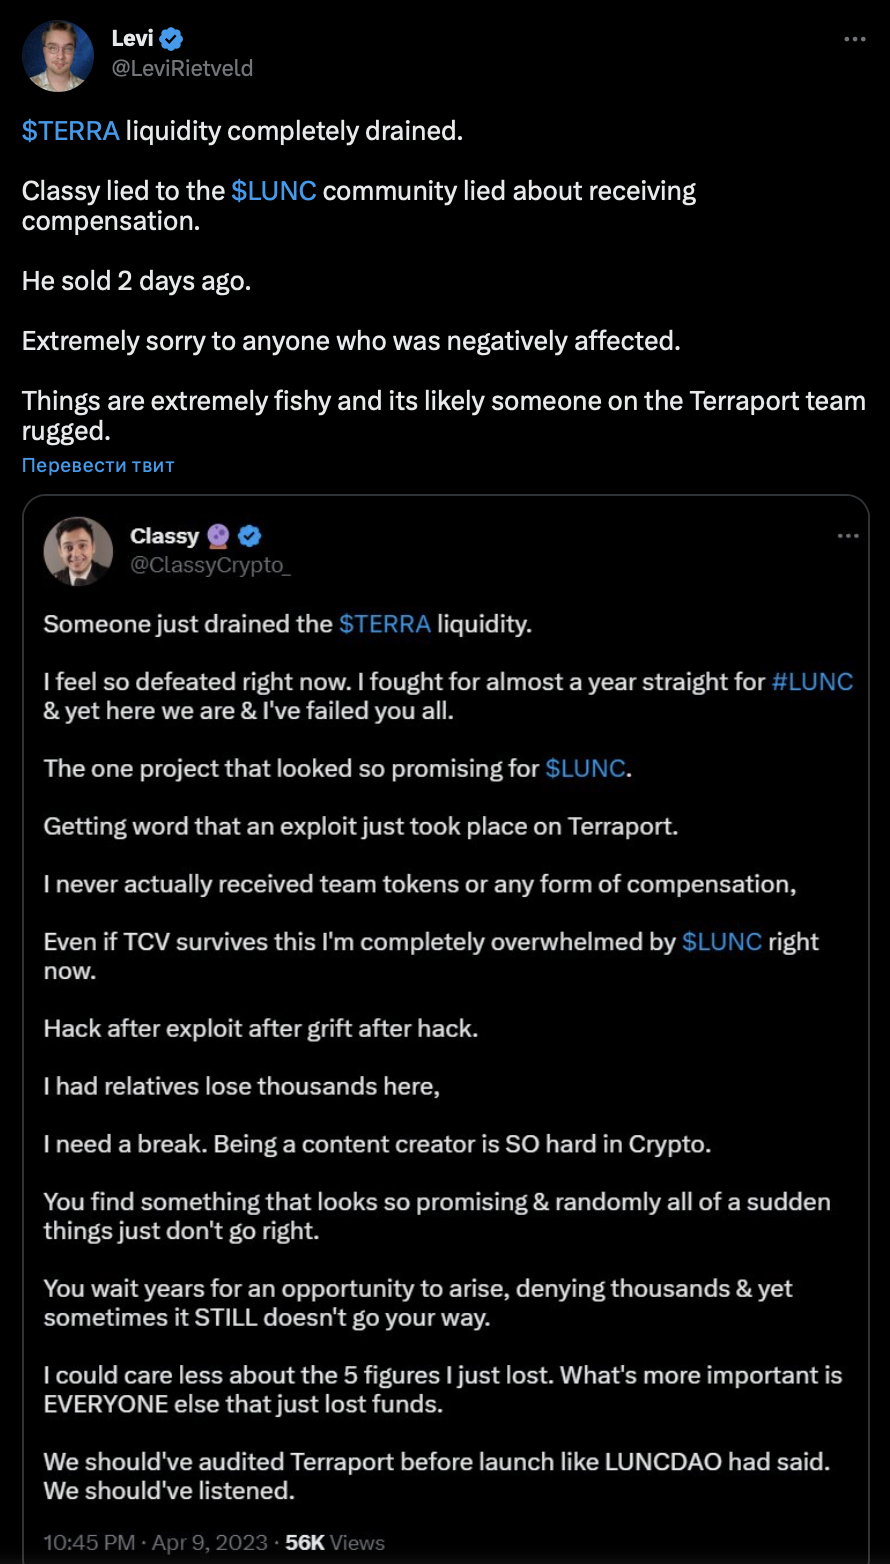This screenshot has height=1564, width=890.
Task: Click the Перевести твит translate link
Action: pyautogui.click(x=98, y=465)
